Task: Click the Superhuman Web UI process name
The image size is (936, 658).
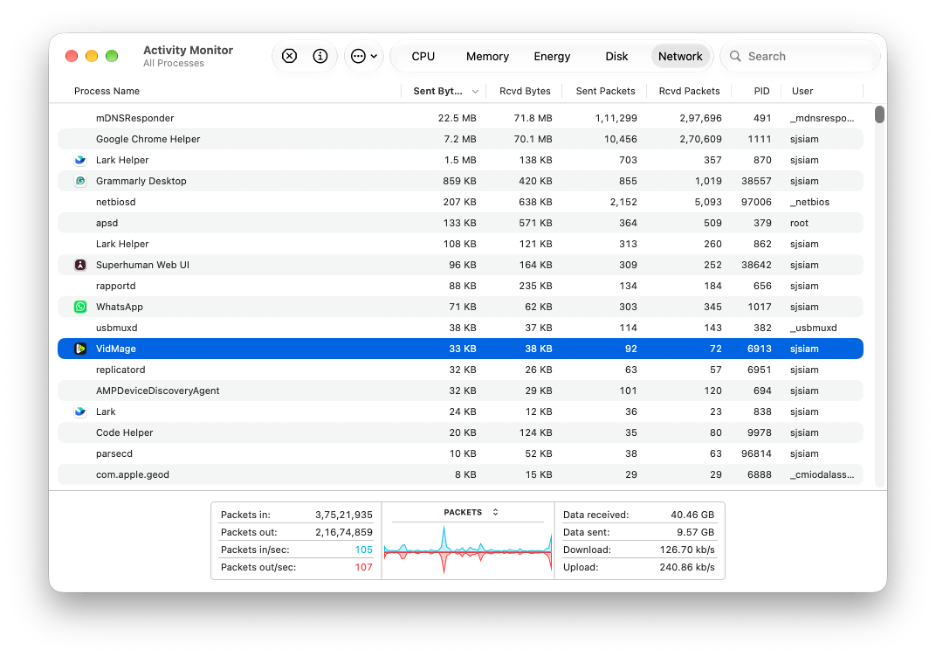Action: (143, 265)
